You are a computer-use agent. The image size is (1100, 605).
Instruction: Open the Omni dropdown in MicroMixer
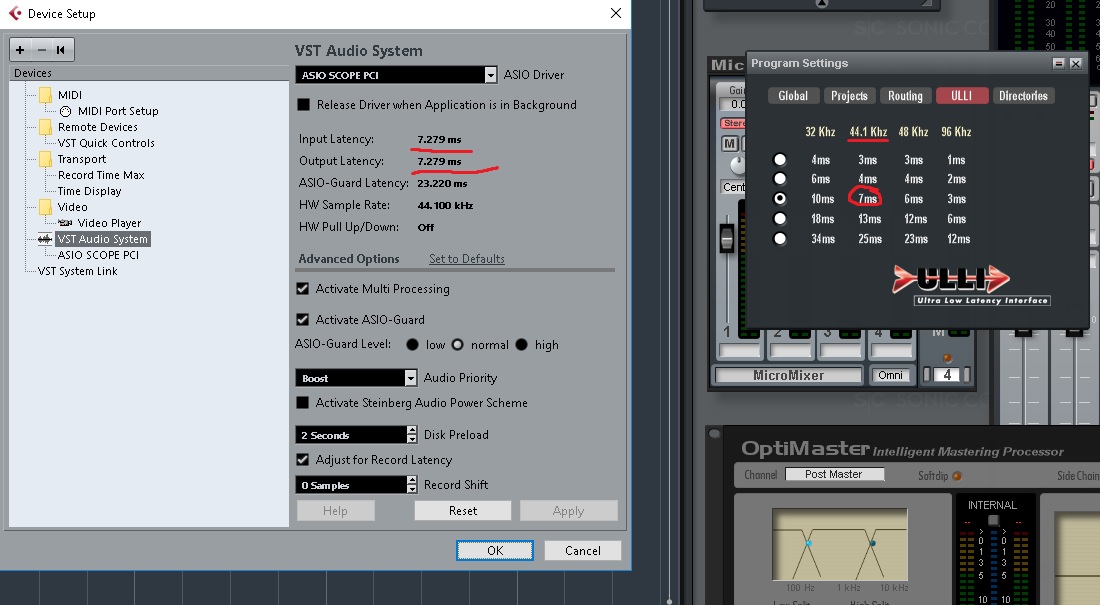[x=891, y=375]
